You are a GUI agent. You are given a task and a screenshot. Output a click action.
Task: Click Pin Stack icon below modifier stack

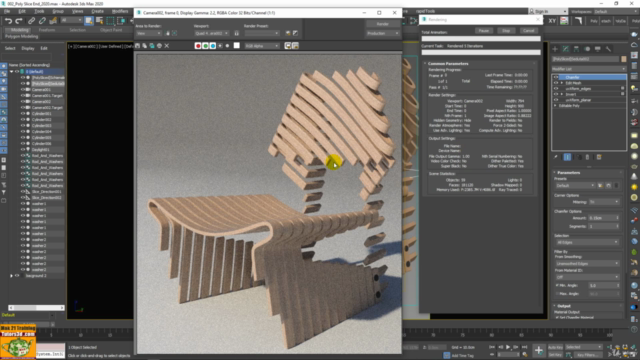pos(556,157)
